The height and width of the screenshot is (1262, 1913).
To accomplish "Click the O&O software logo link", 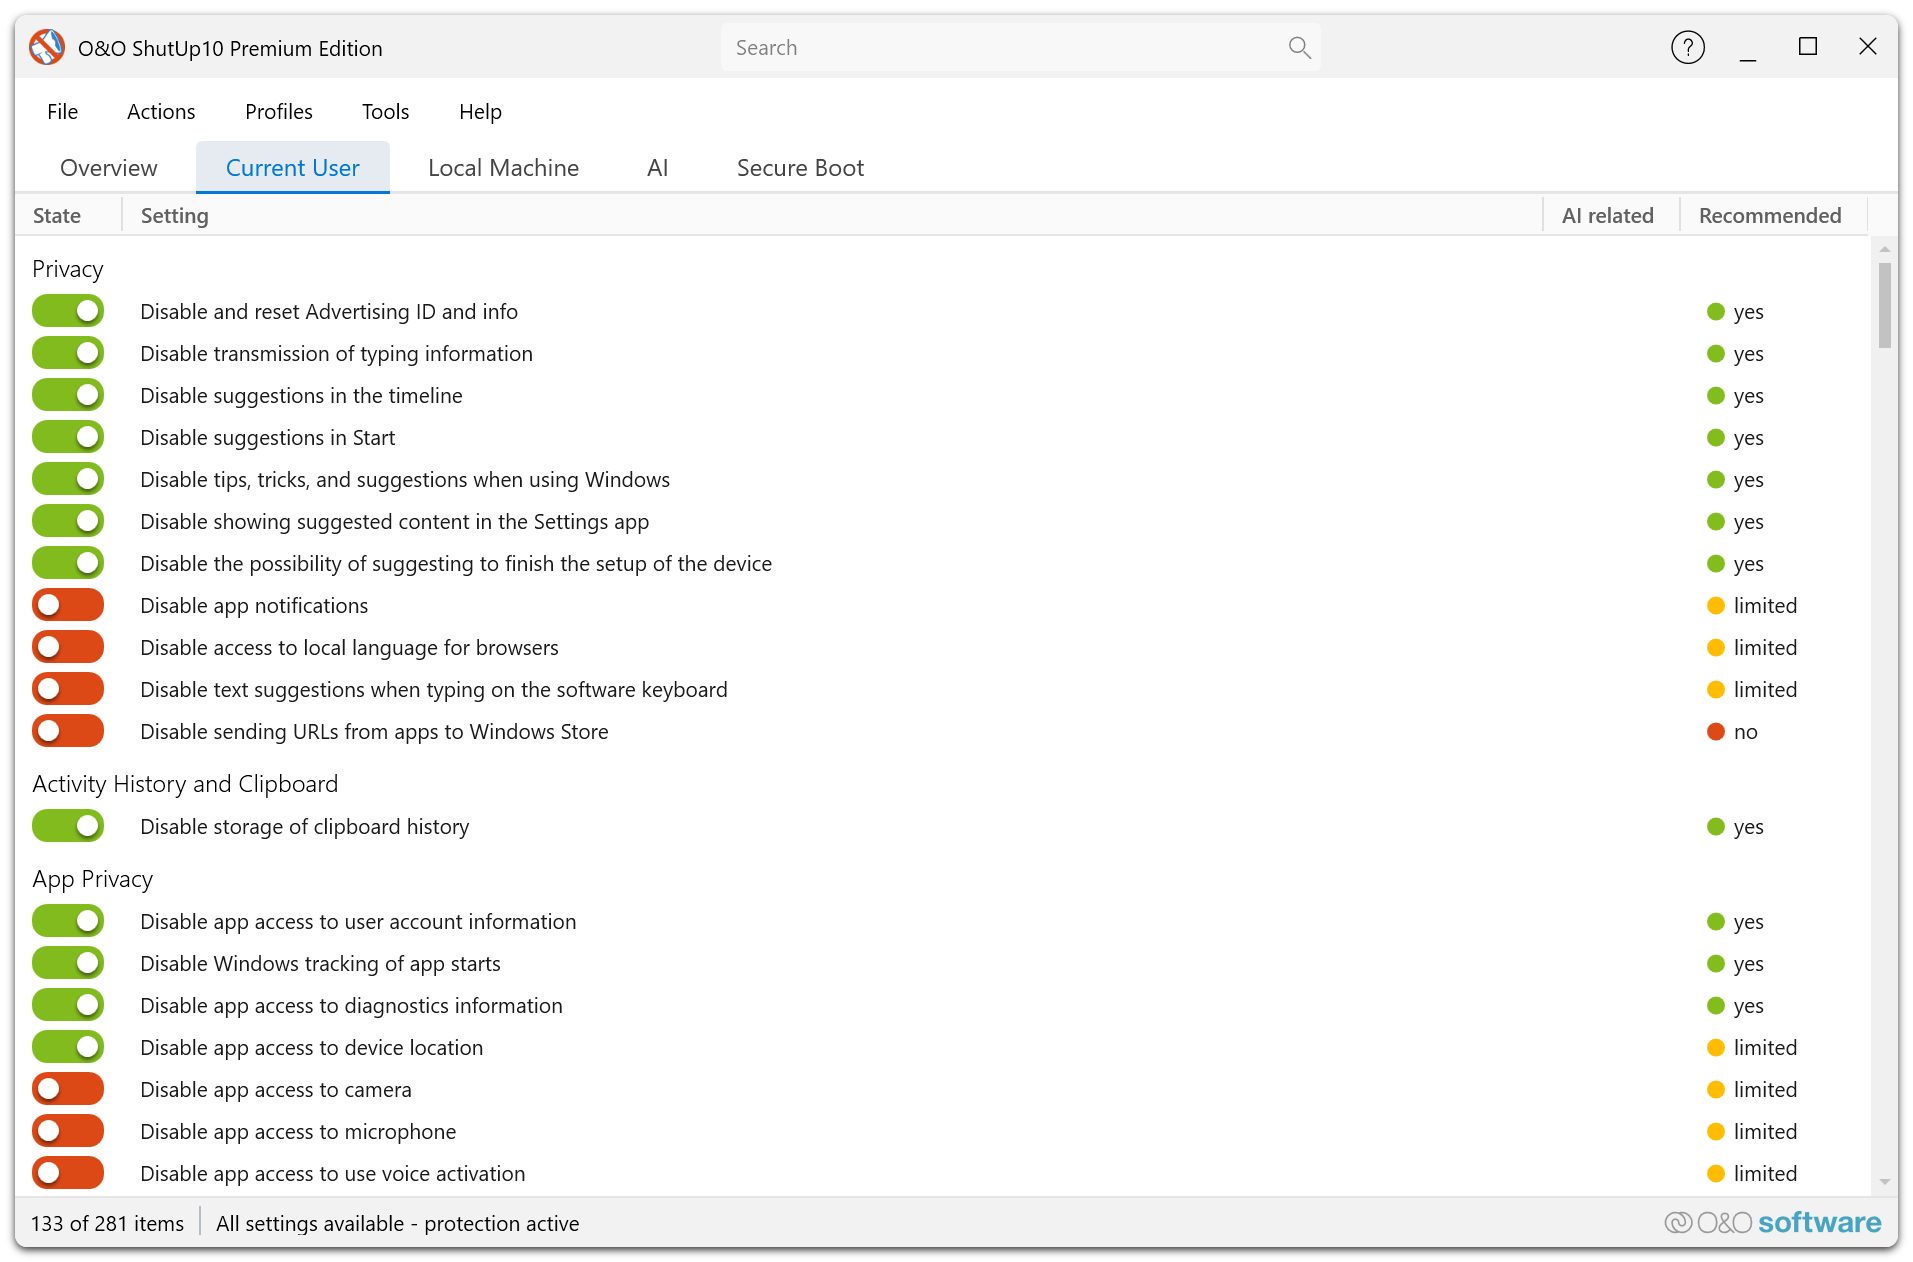I will click(x=1772, y=1222).
